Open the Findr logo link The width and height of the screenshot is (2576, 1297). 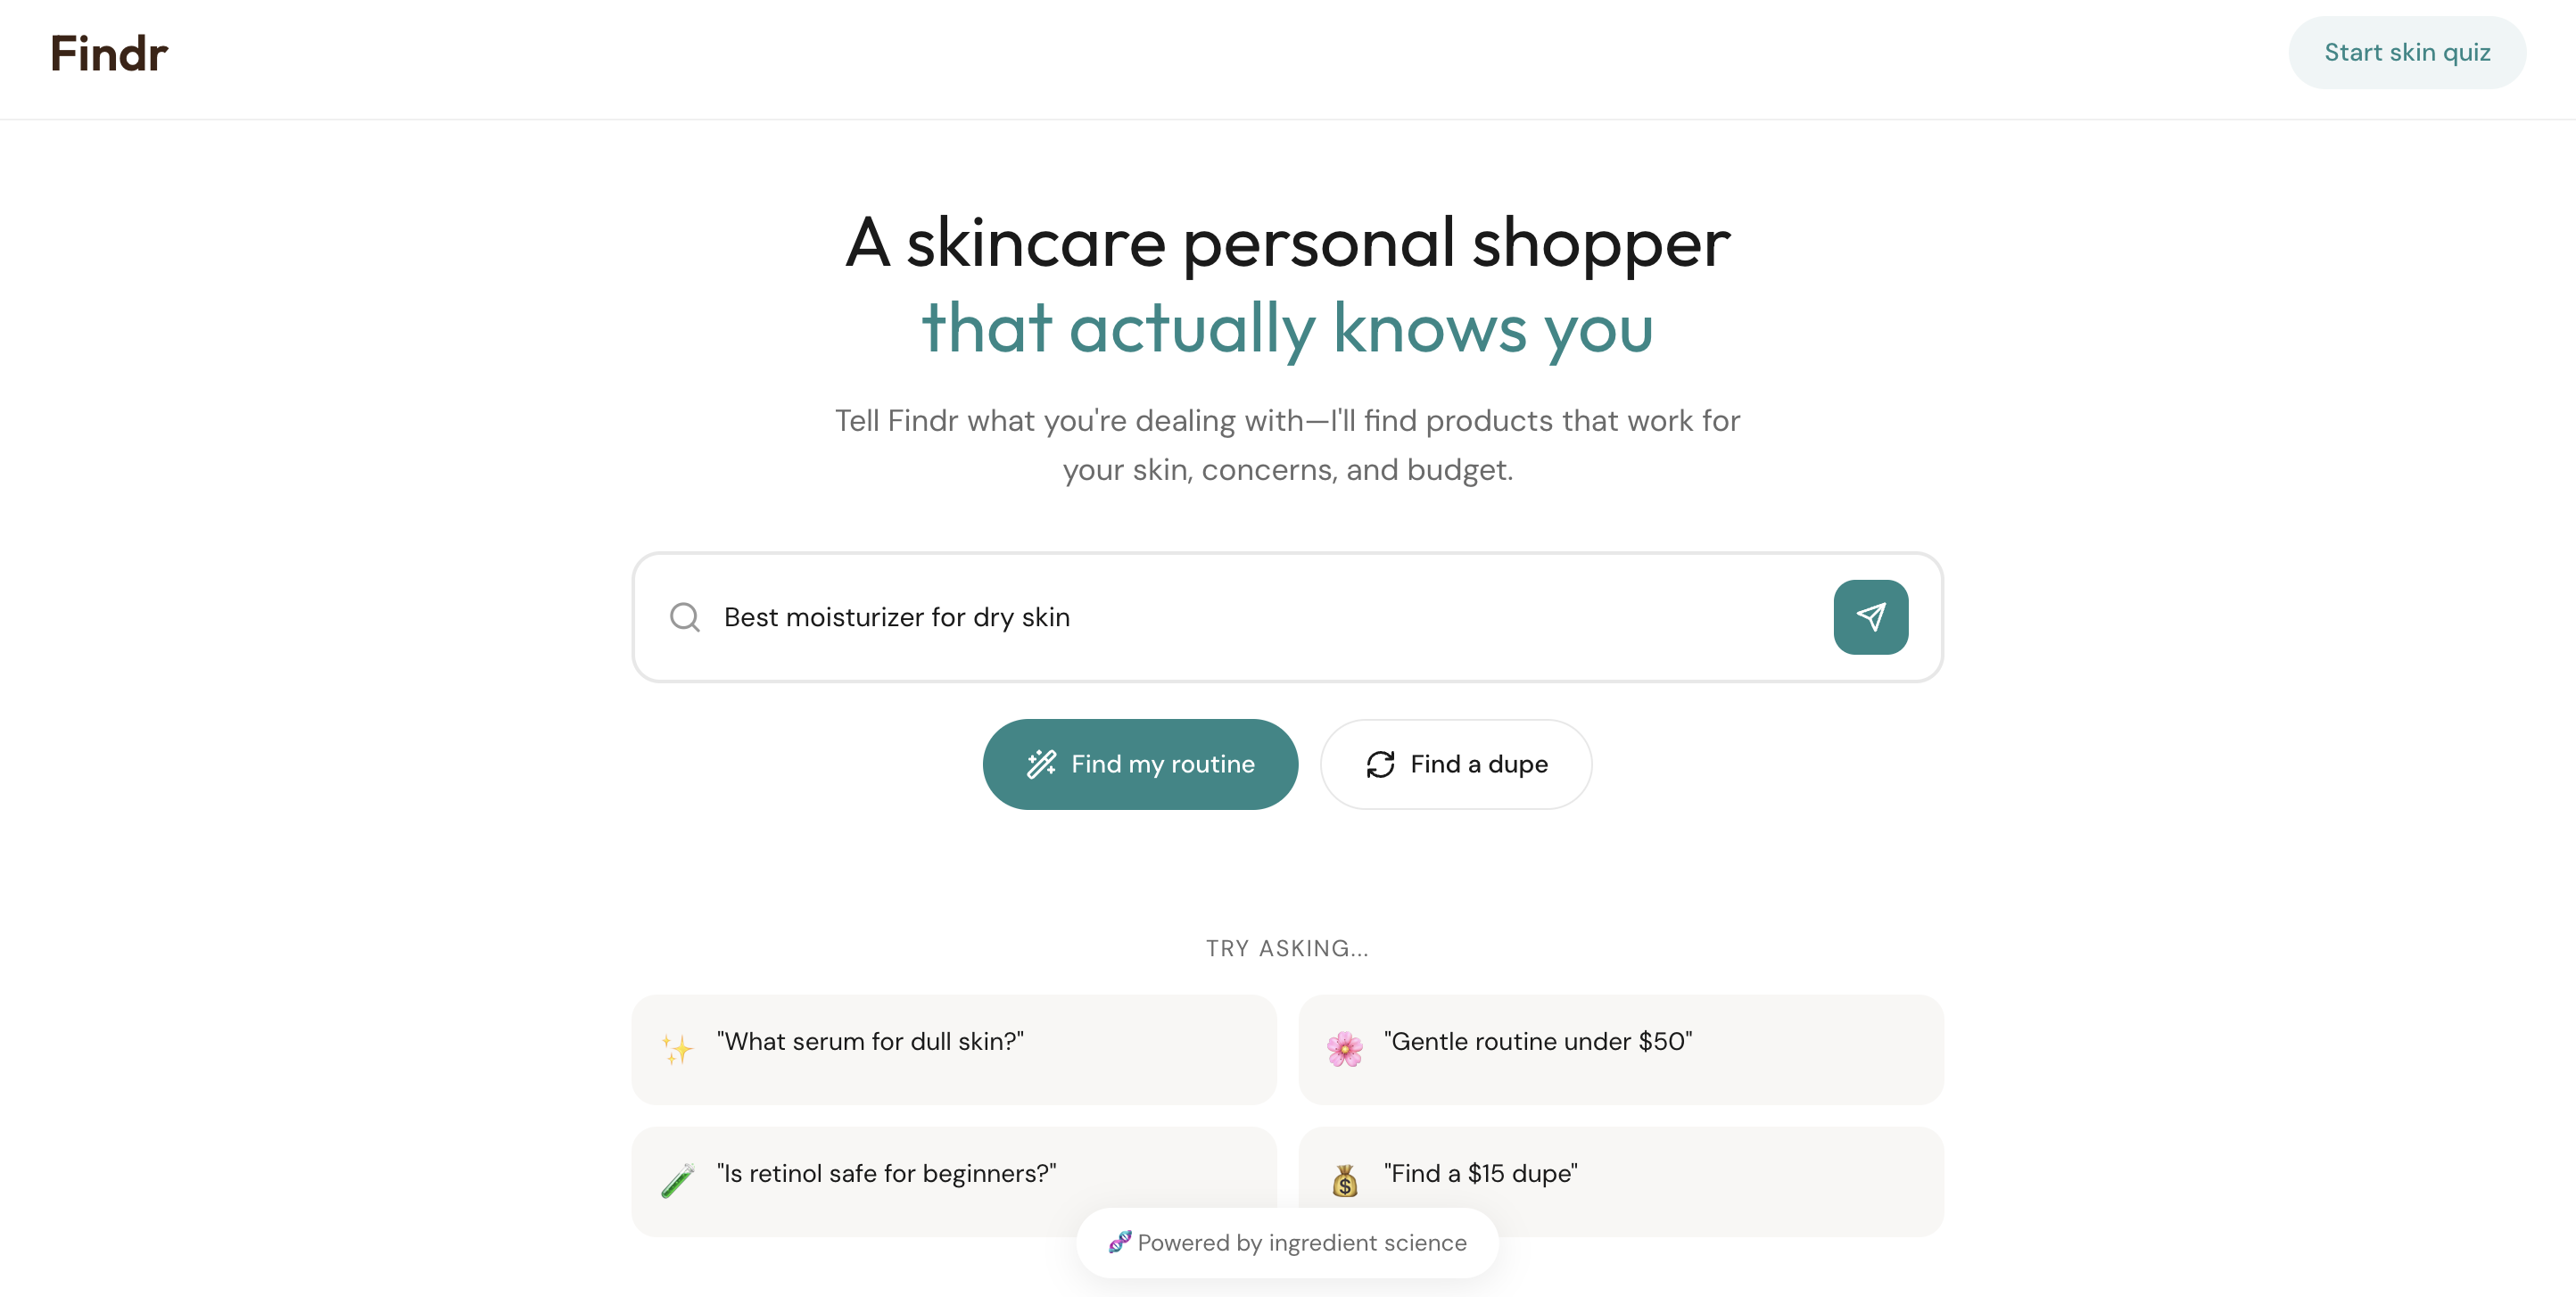[x=109, y=53]
